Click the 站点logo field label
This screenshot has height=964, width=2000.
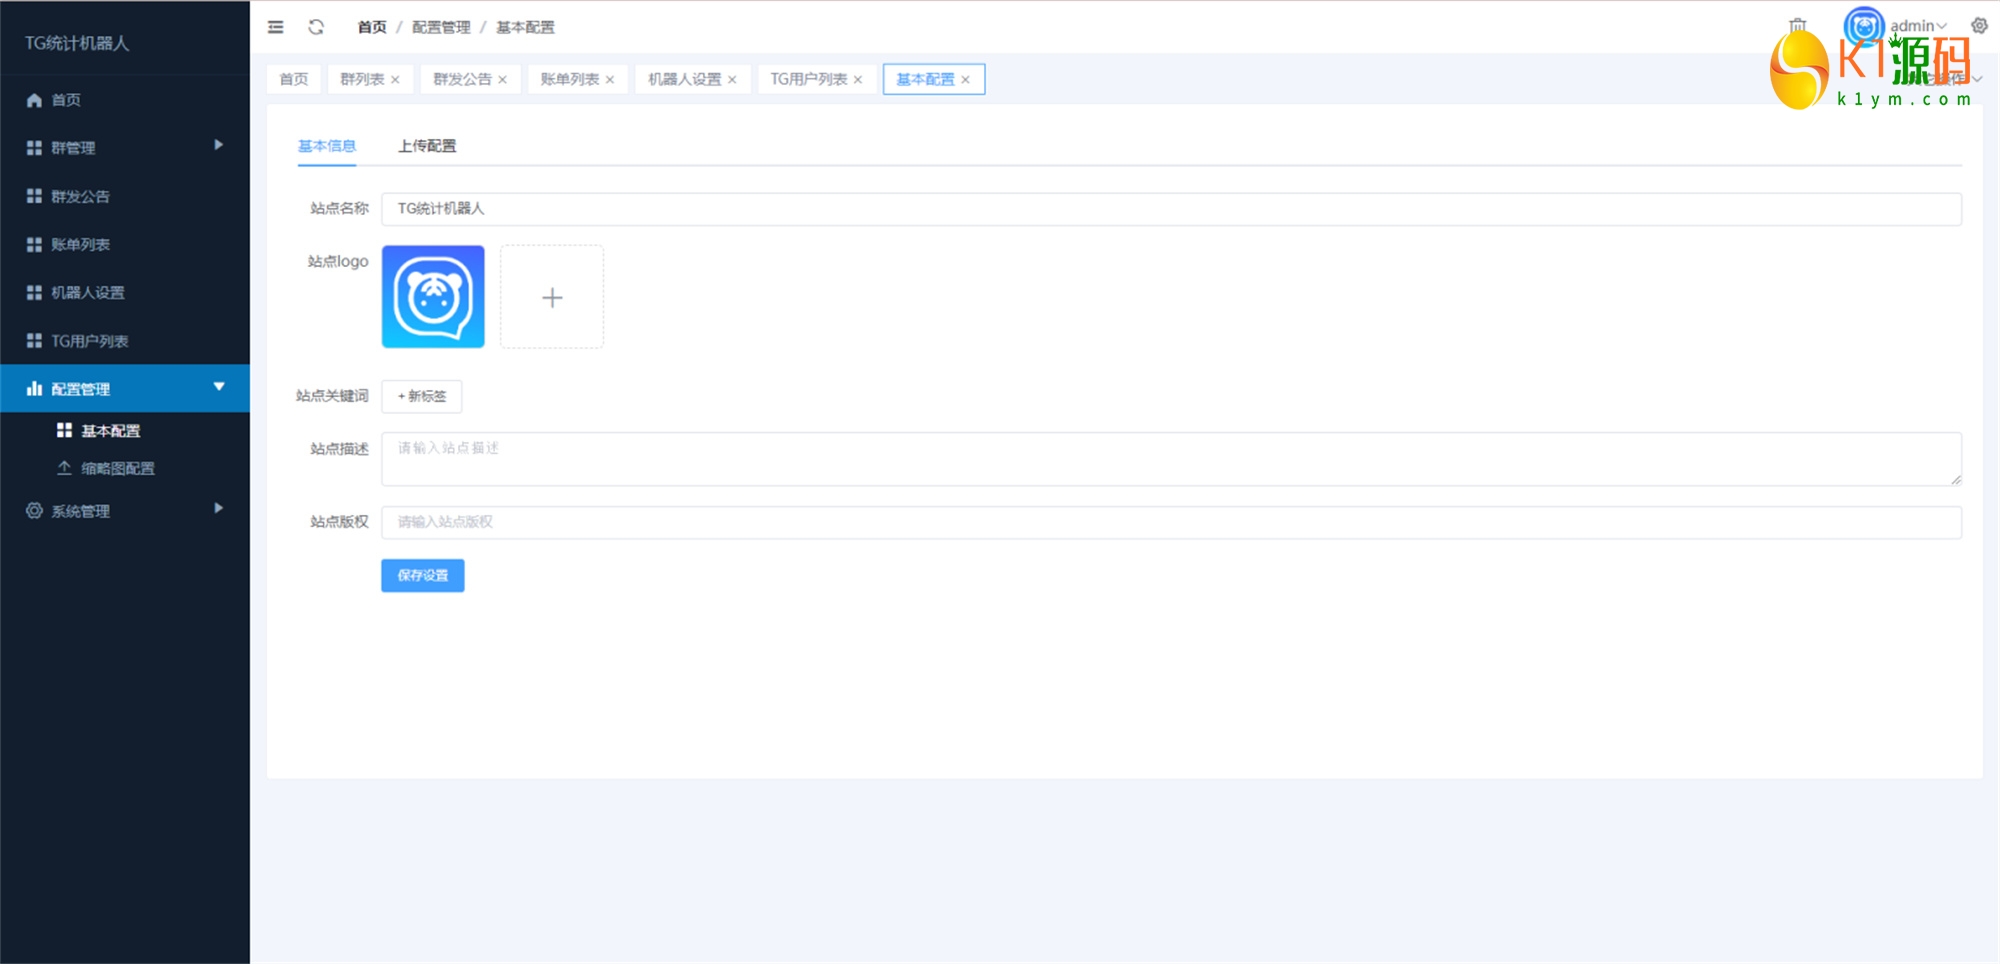click(x=338, y=261)
